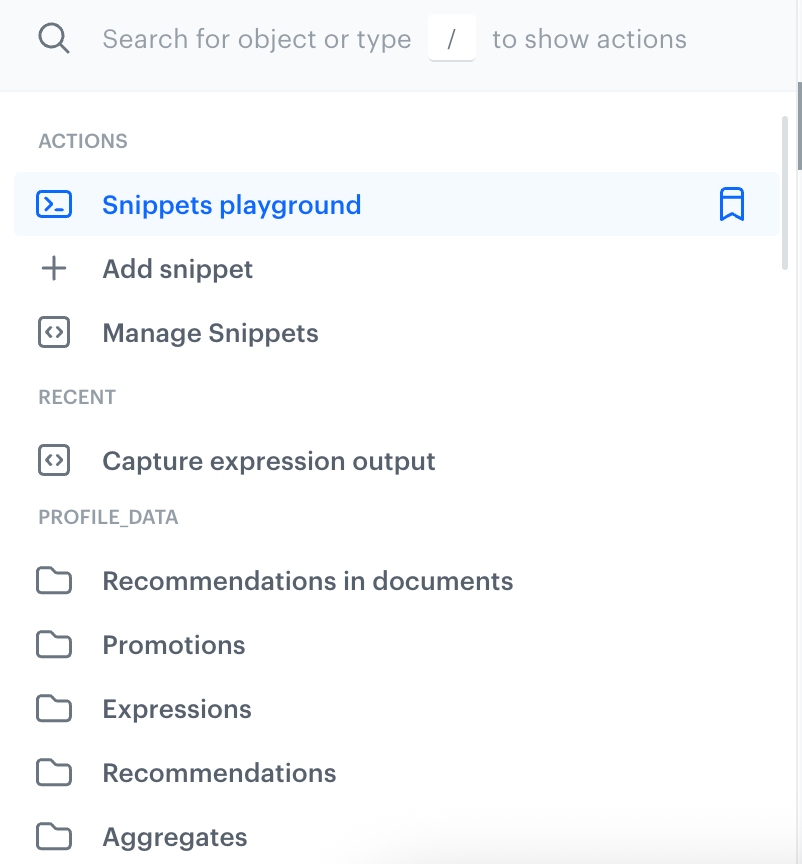The image size is (802, 864).
Task: Launch the Snippets playground action
Action: point(231,204)
